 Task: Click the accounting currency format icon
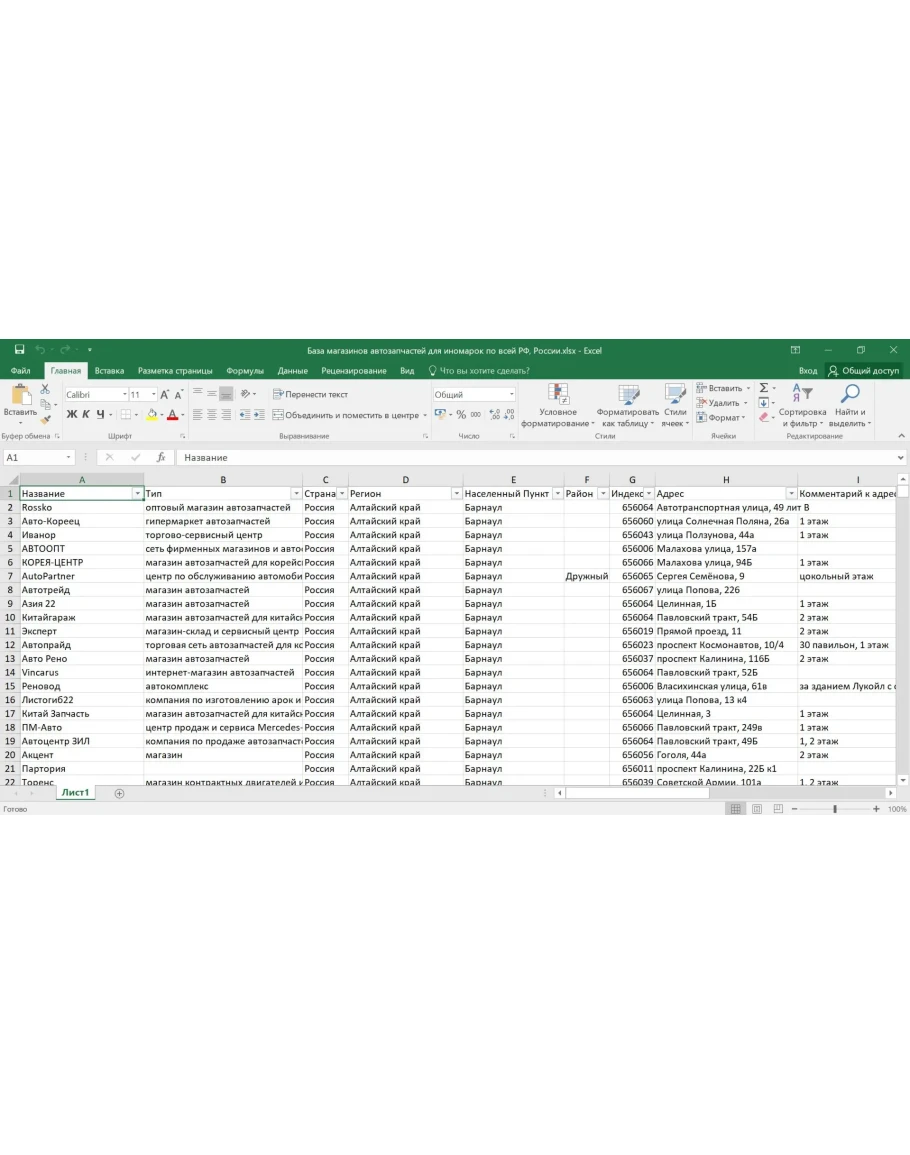point(440,415)
